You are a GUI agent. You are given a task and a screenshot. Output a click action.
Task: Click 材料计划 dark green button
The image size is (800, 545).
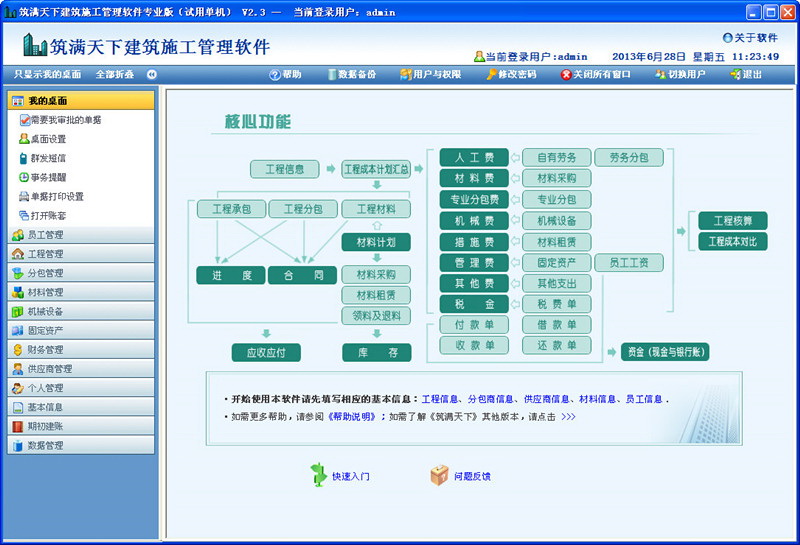click(376, 242)
